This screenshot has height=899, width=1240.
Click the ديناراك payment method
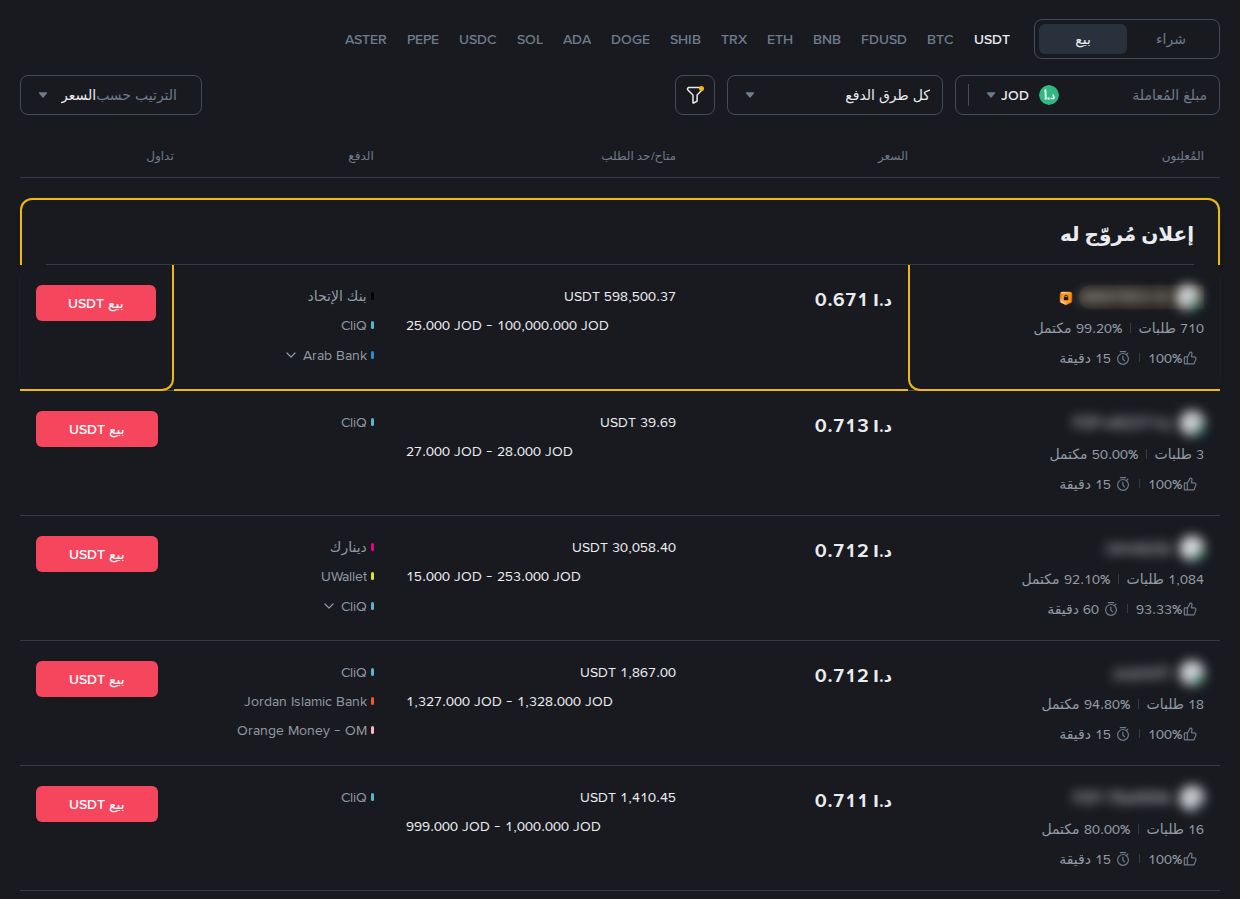tap(349, 547)
